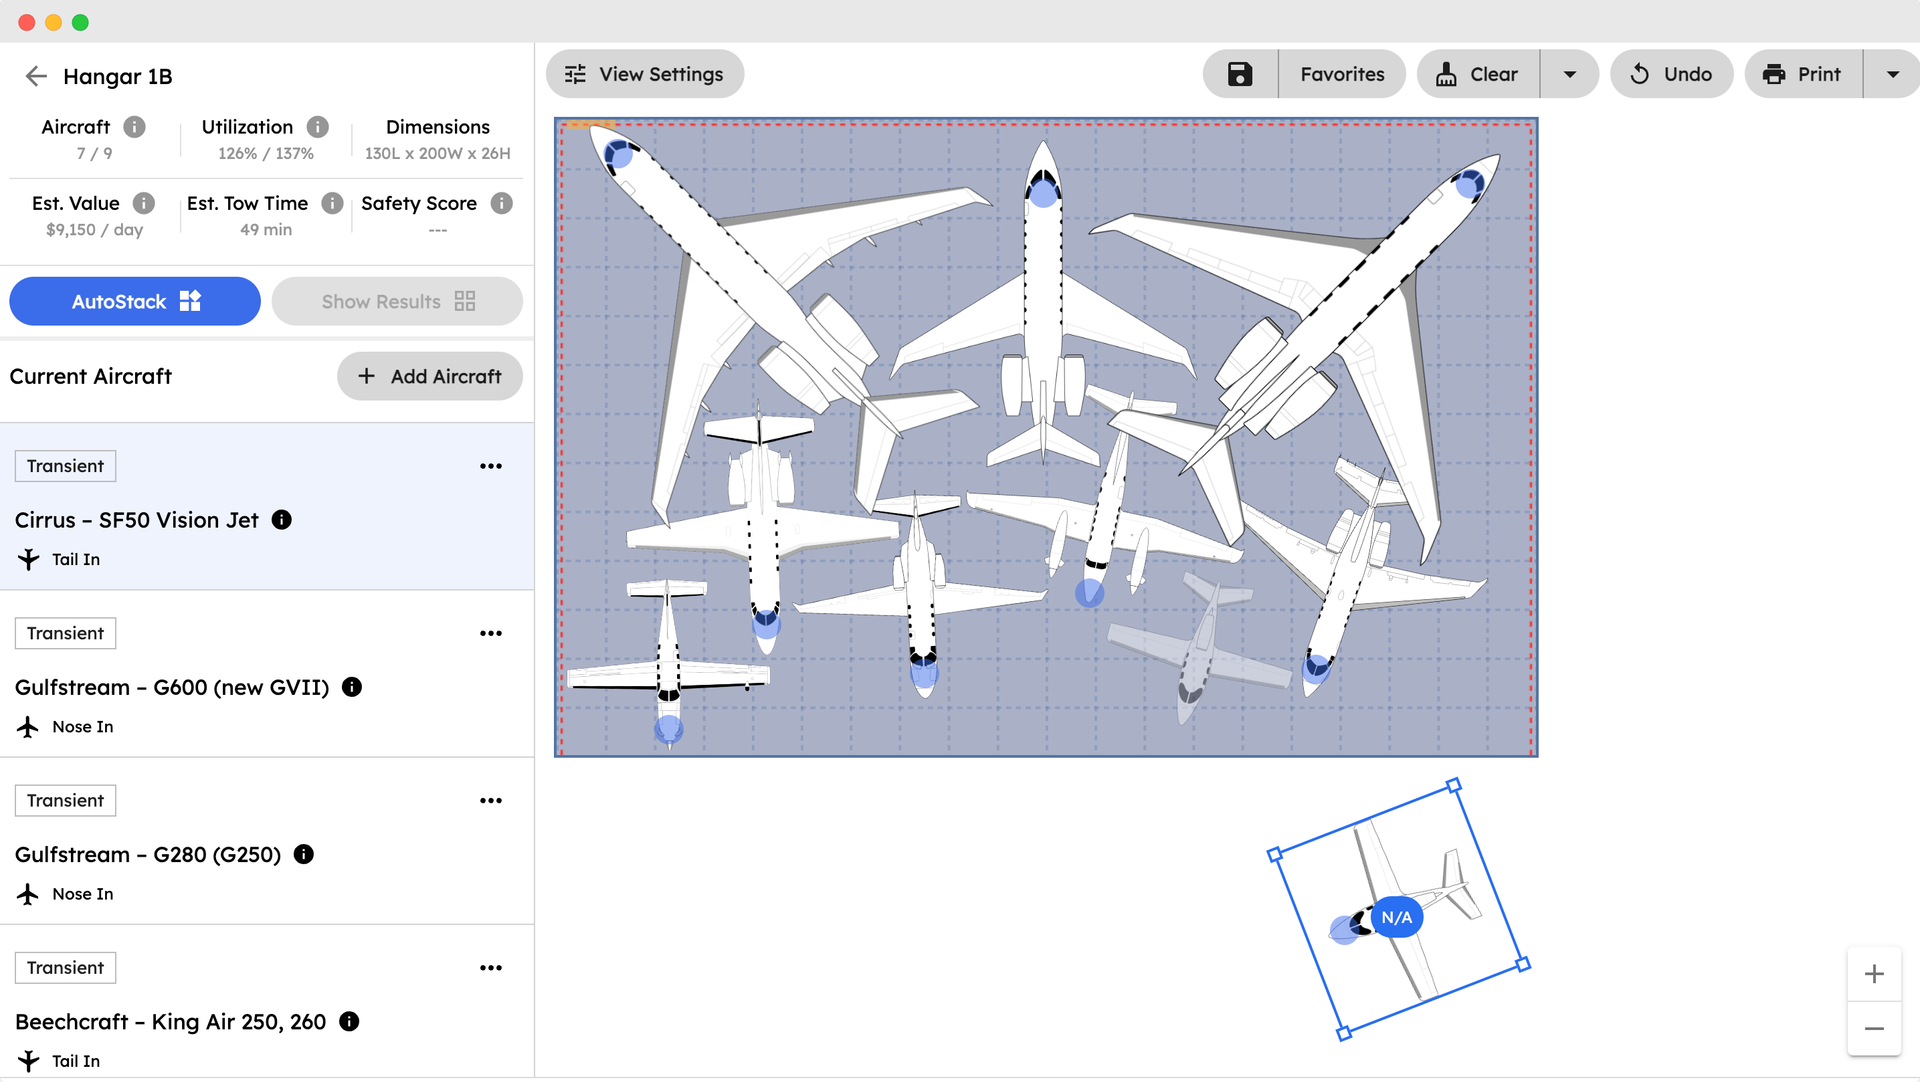Toggle Nose In orientation for Gulfstream G600
The width and height of the screenshot is (1920, 1082).
pos(65,726)
